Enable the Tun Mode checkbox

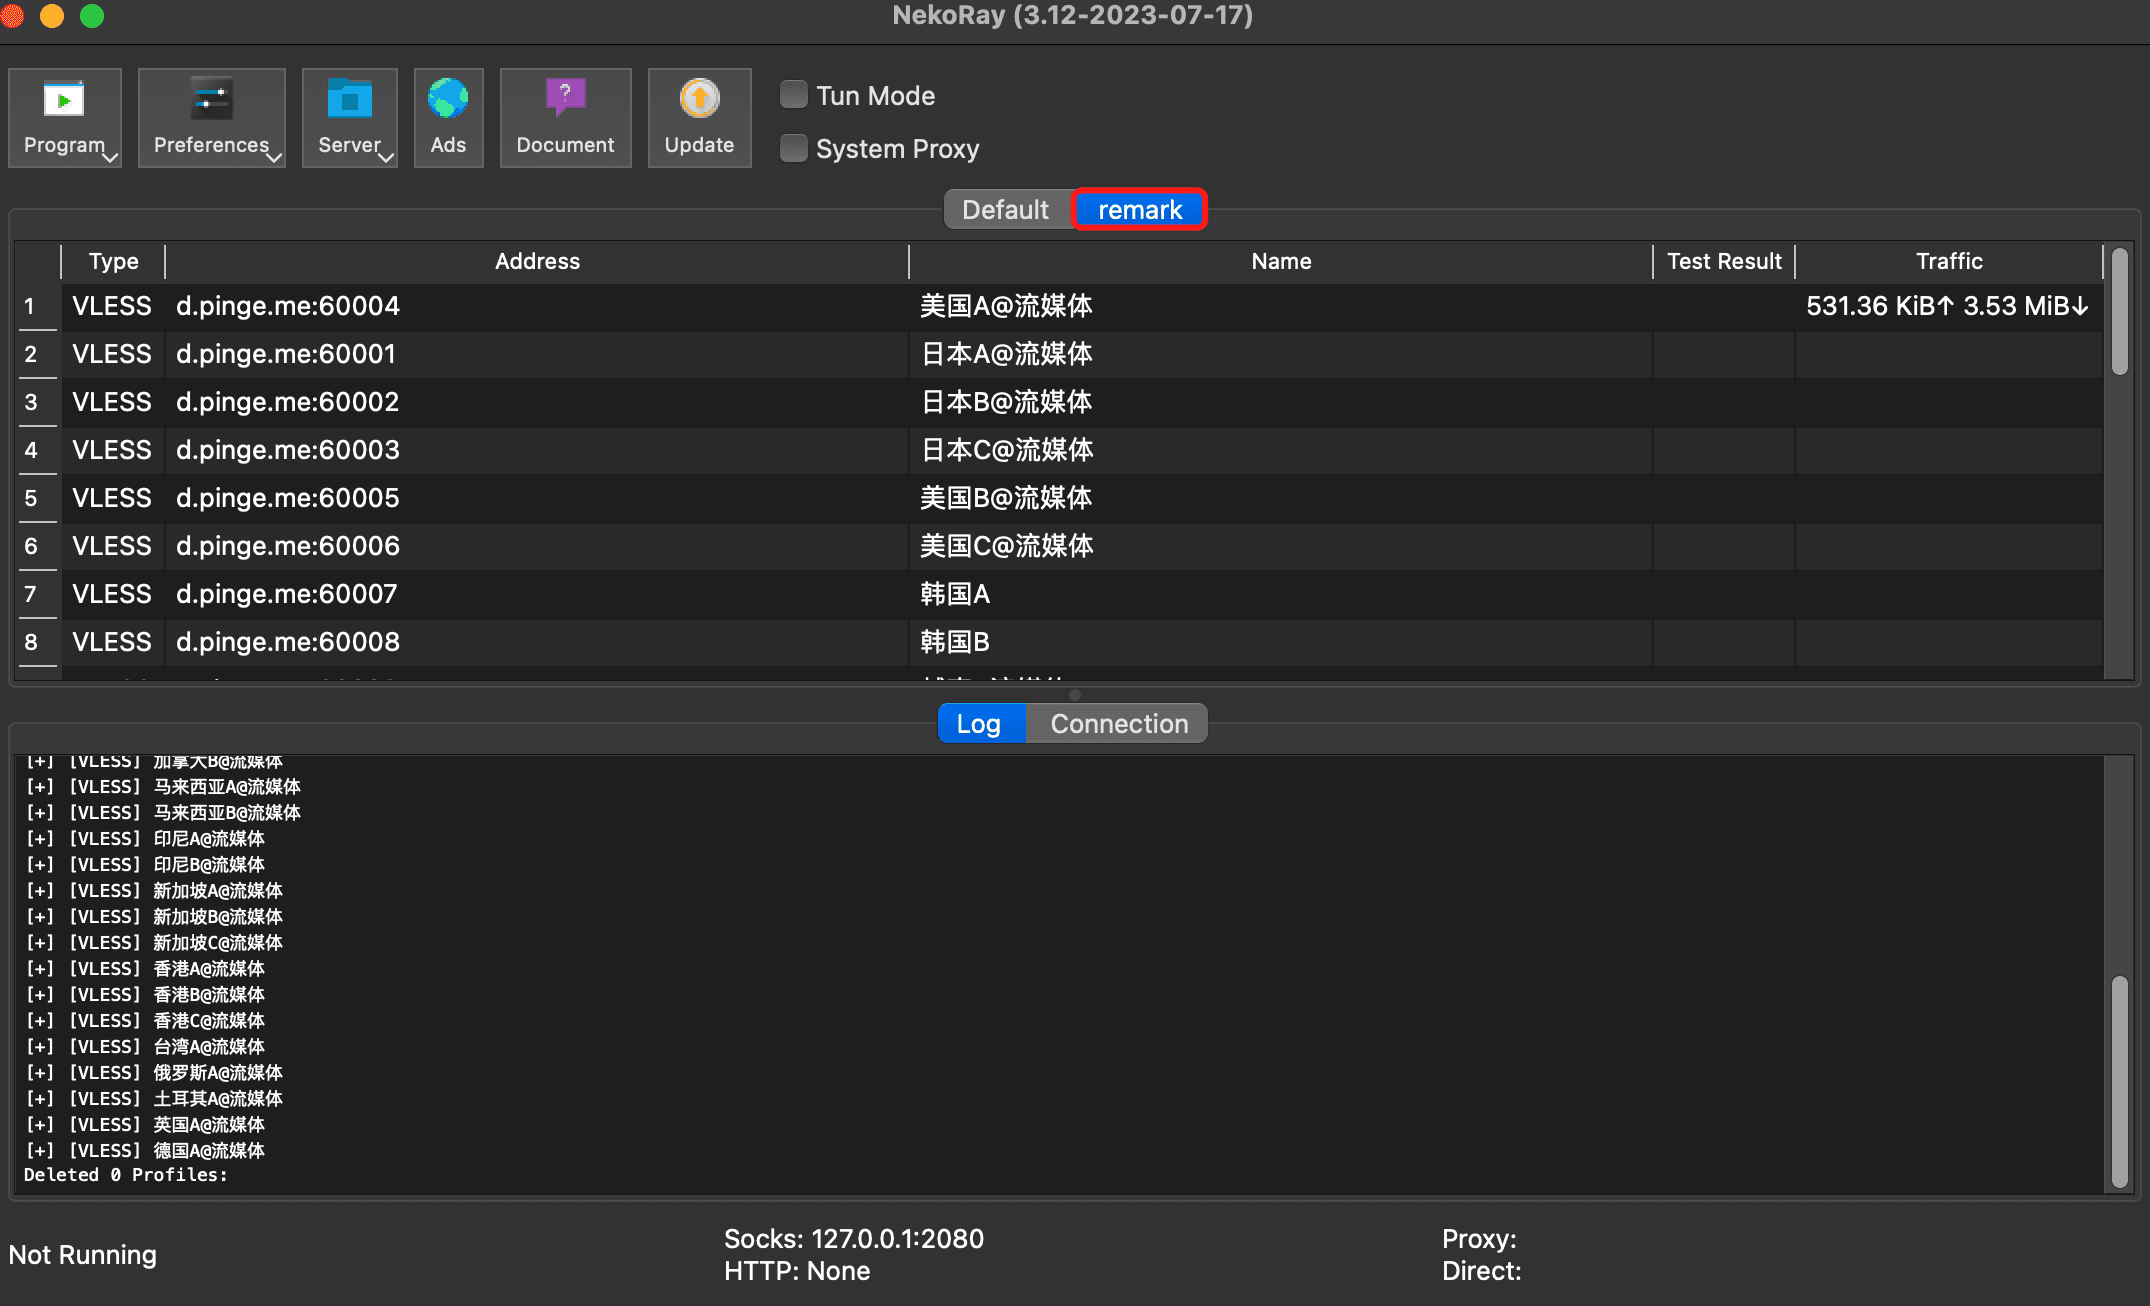(x=794, y=95)
